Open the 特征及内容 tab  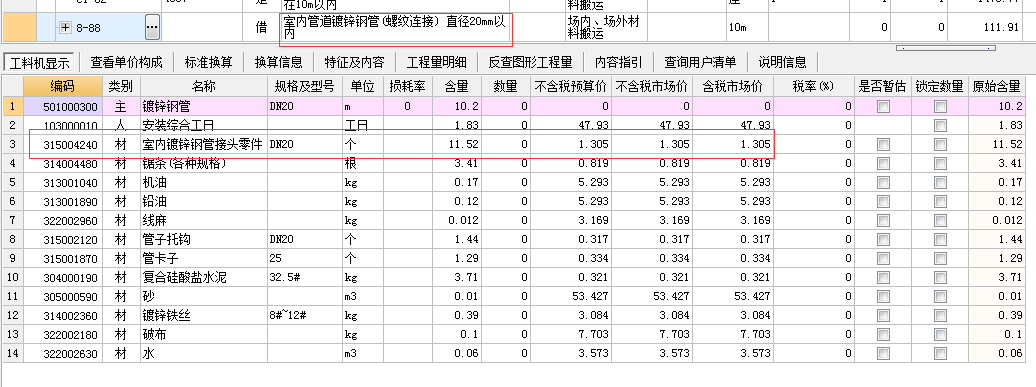(x=354, y=62)
